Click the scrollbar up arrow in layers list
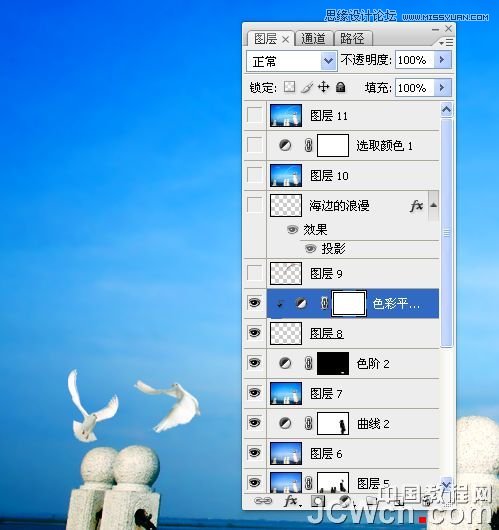Screen dimensions: 499x530 [x=446, y=109]
